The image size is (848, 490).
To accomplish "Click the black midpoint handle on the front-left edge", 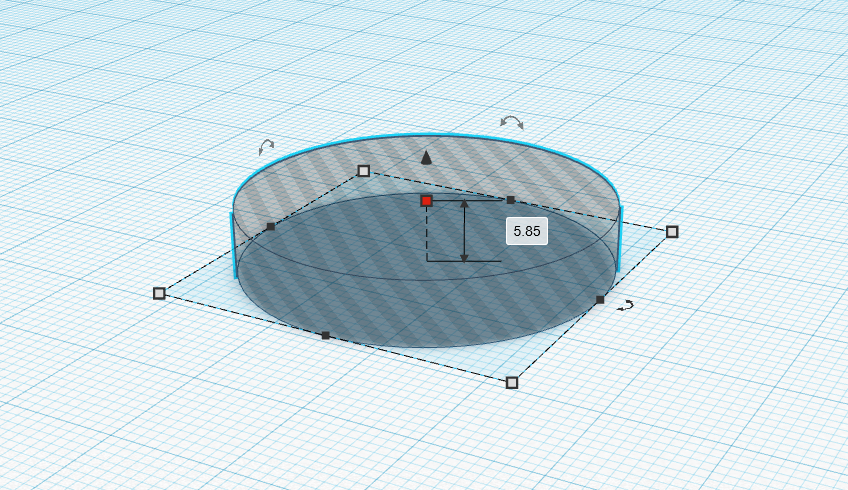I will [326, 336].
